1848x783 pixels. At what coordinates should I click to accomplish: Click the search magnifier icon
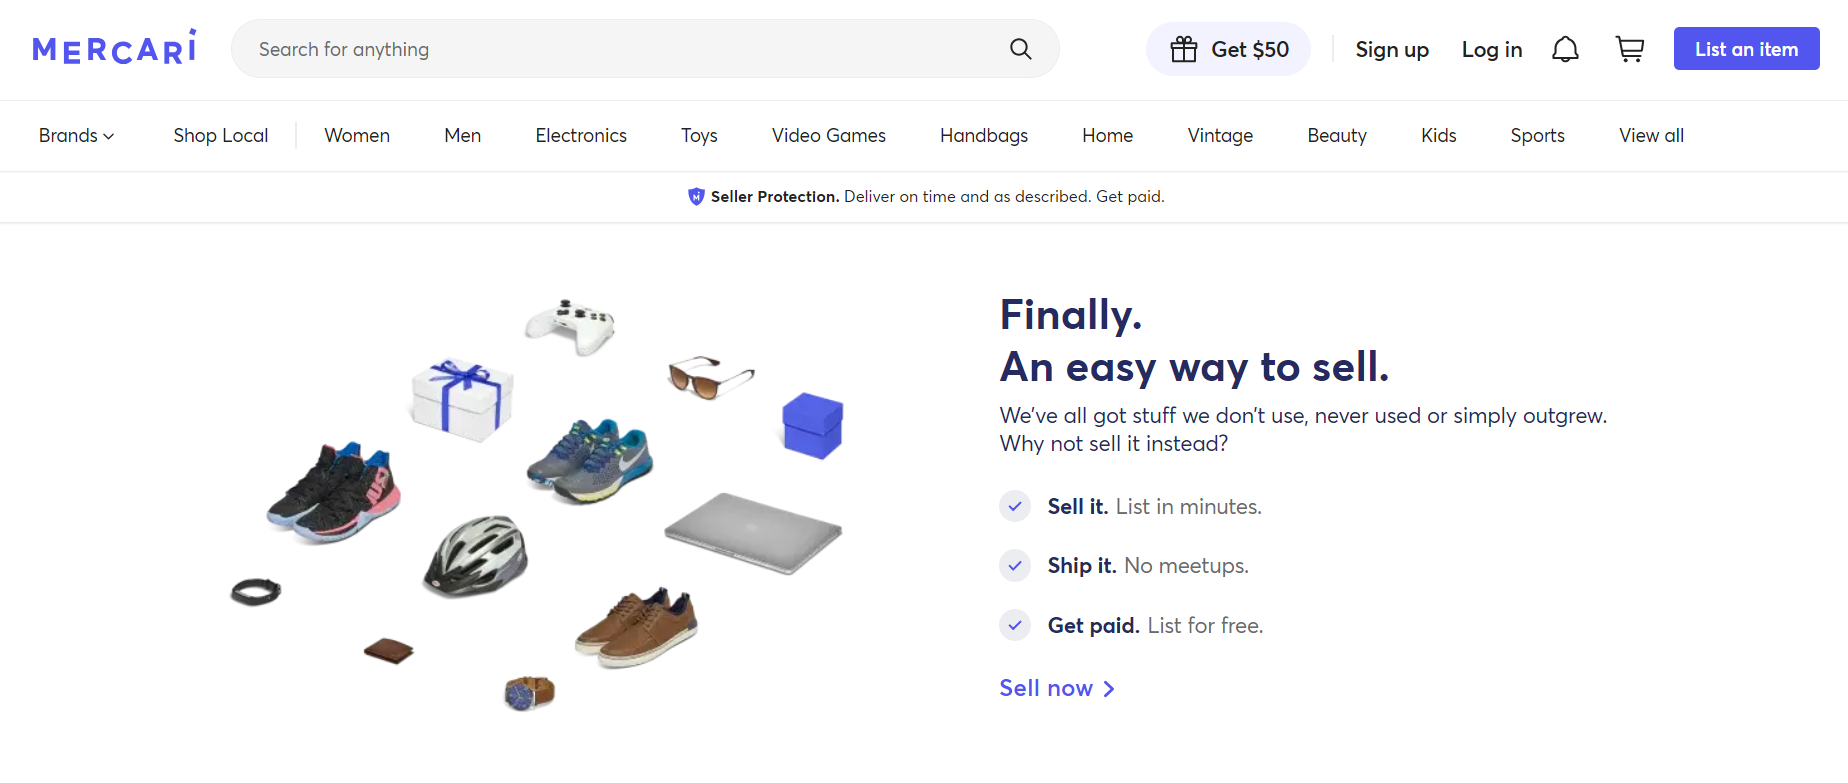tap(1020, 49)
